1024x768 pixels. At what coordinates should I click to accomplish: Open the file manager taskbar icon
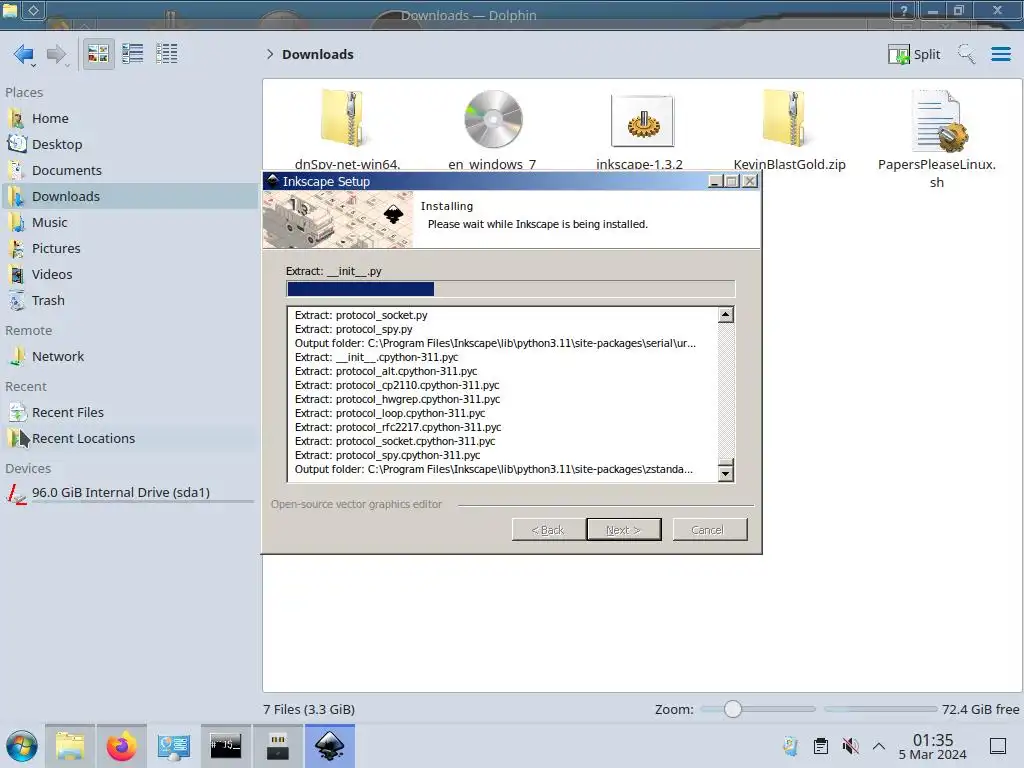tap(70, 746)
